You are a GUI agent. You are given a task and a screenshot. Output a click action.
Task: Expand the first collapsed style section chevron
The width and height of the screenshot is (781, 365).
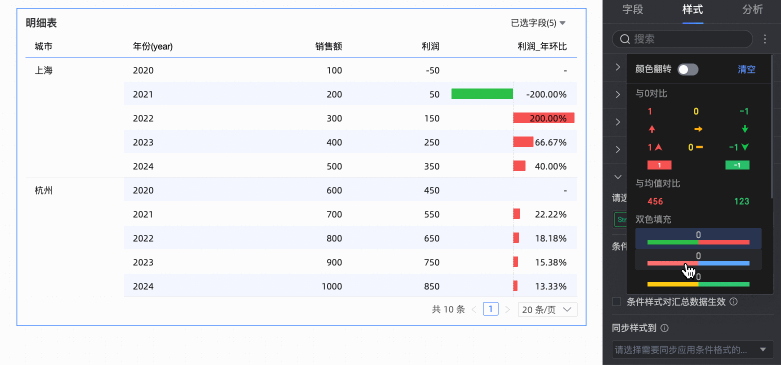(618, 67)
